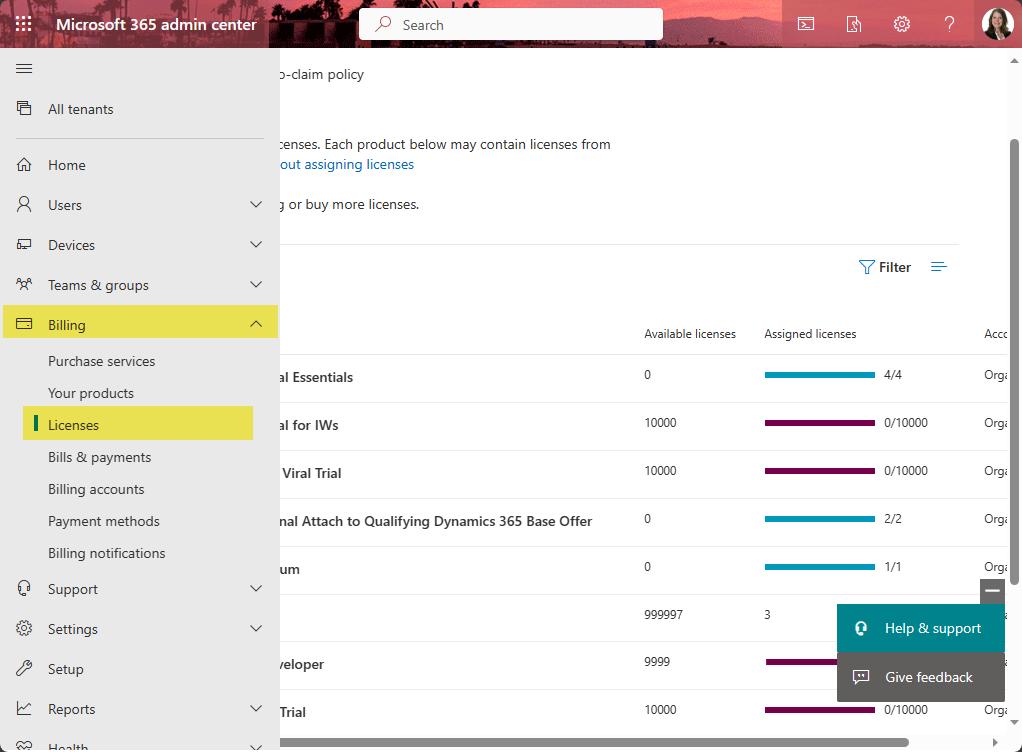Viewport: 1022px width, 752px height.
Task: Click the Settings gear icon in the sidebar
Action: coord(24,628)
